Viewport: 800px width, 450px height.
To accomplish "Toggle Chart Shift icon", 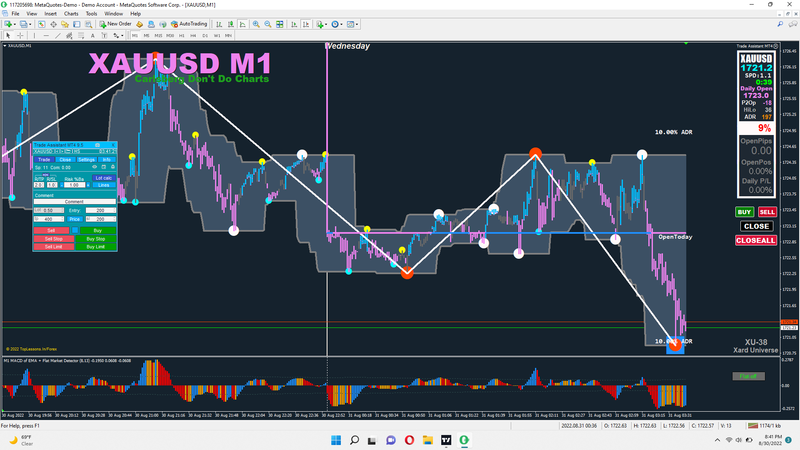I will click(306, 24).
